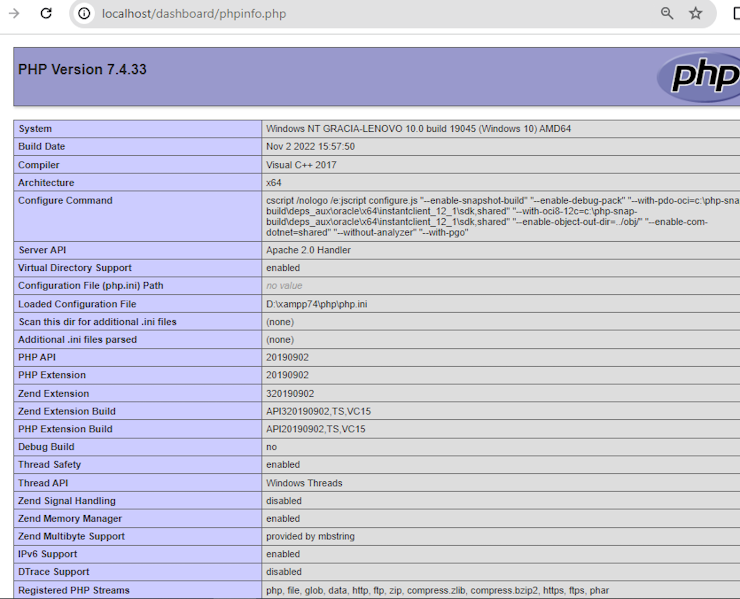Focus the address bar URL localhost/dashboard/phpinfo.php
Screen dimensions: 740x599
(x=194, y=14)
